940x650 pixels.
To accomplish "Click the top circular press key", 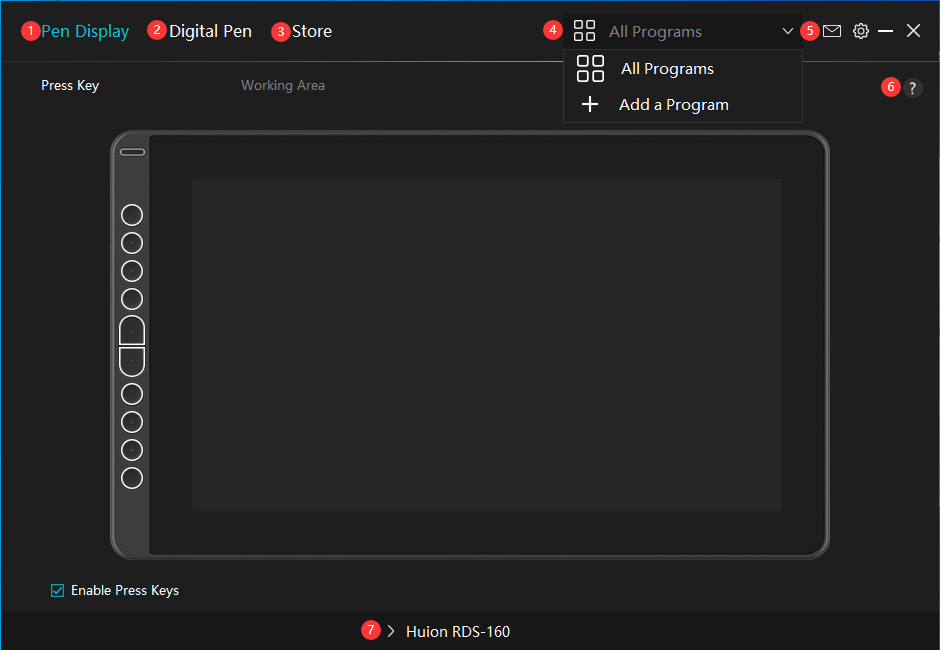I will (132, 215).
